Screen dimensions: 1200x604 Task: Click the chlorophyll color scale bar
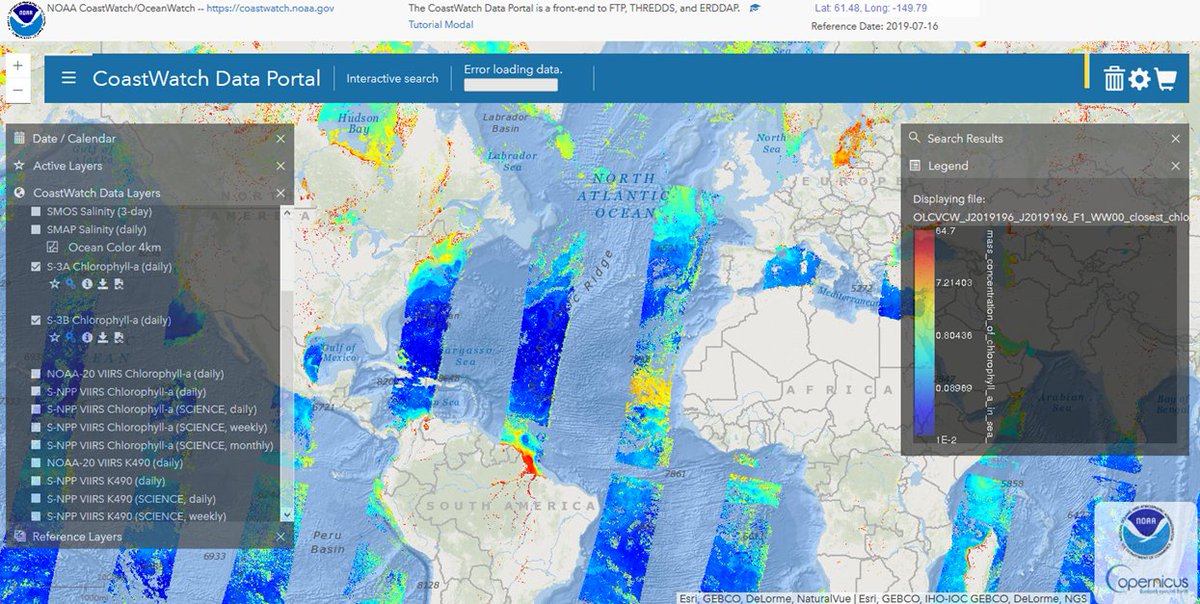923,332
